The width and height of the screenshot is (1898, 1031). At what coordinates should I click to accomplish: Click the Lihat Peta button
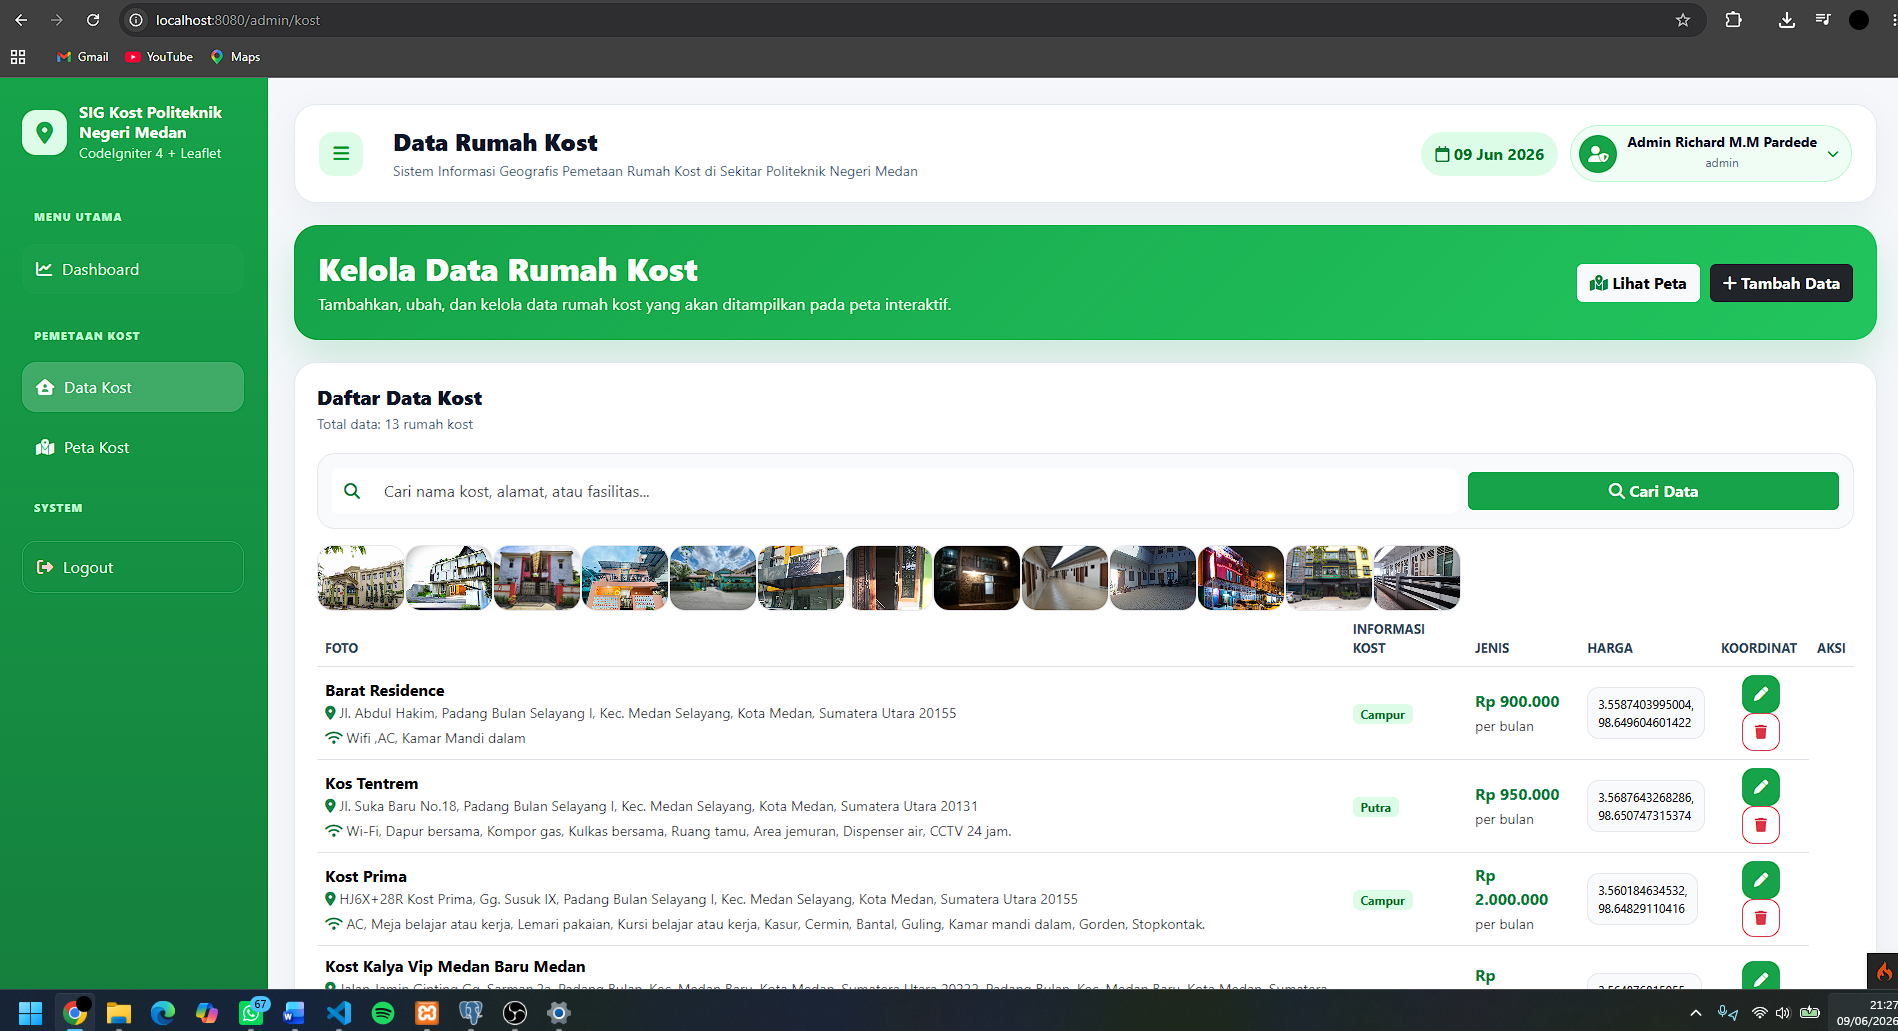pos(1638,283)
